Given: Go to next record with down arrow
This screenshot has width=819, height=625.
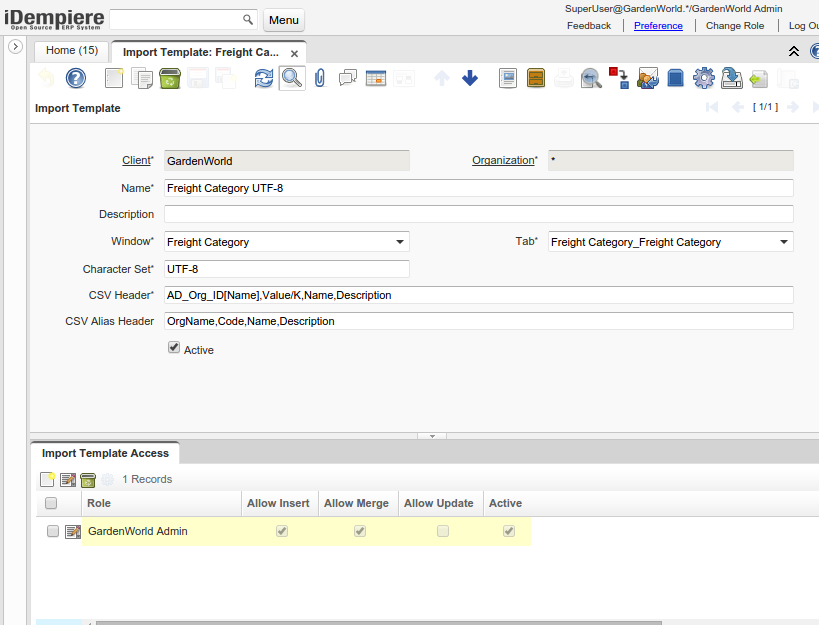Looking at the screenshot, I should click(x=470, y=78).
